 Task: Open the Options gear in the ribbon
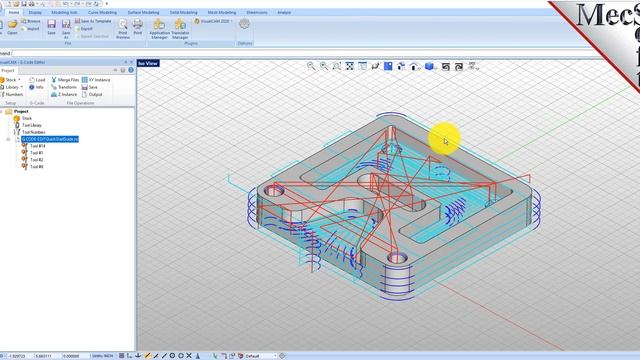[244, 24]
